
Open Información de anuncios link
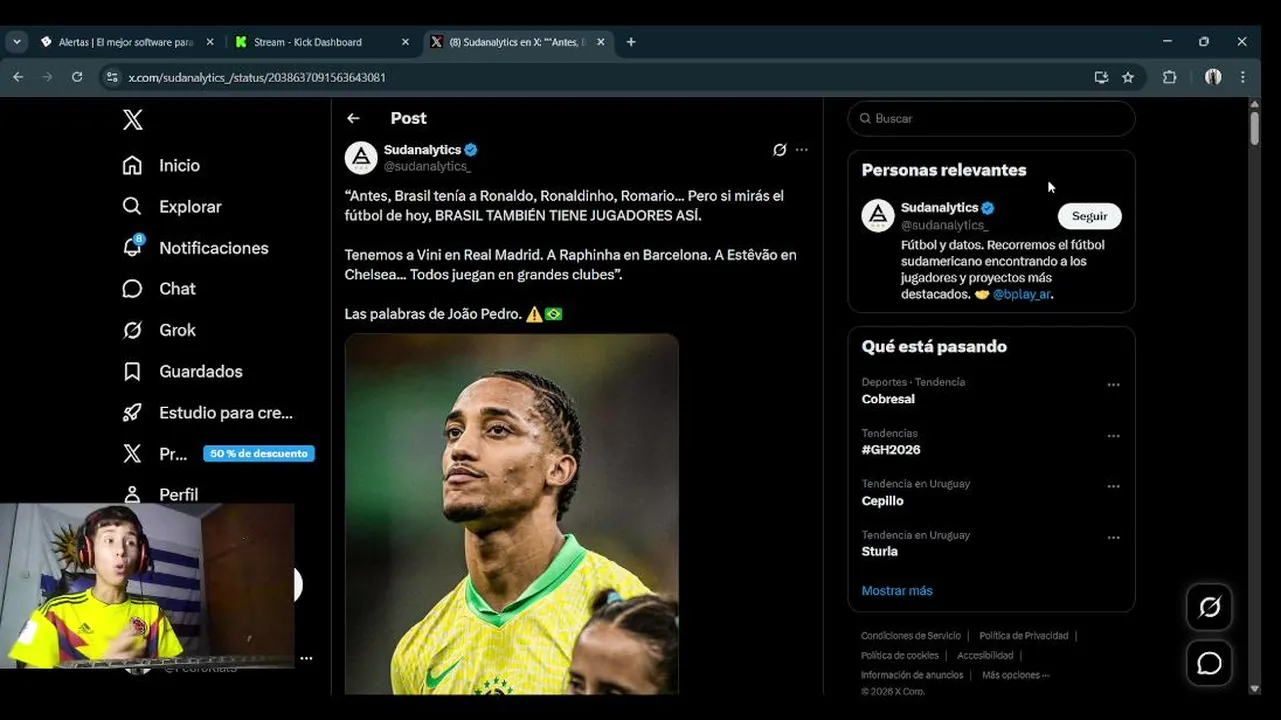(x=912, y=675)
